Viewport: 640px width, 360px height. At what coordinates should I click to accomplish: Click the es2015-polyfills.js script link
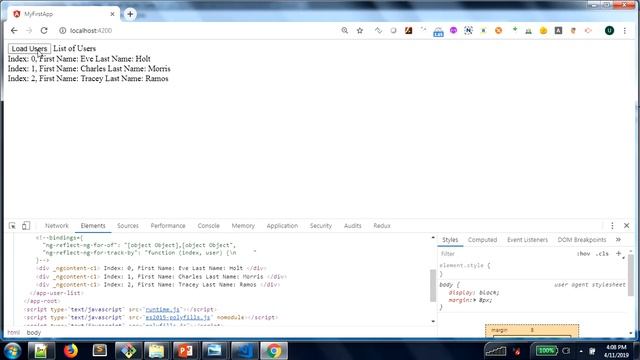pos(178,317)
